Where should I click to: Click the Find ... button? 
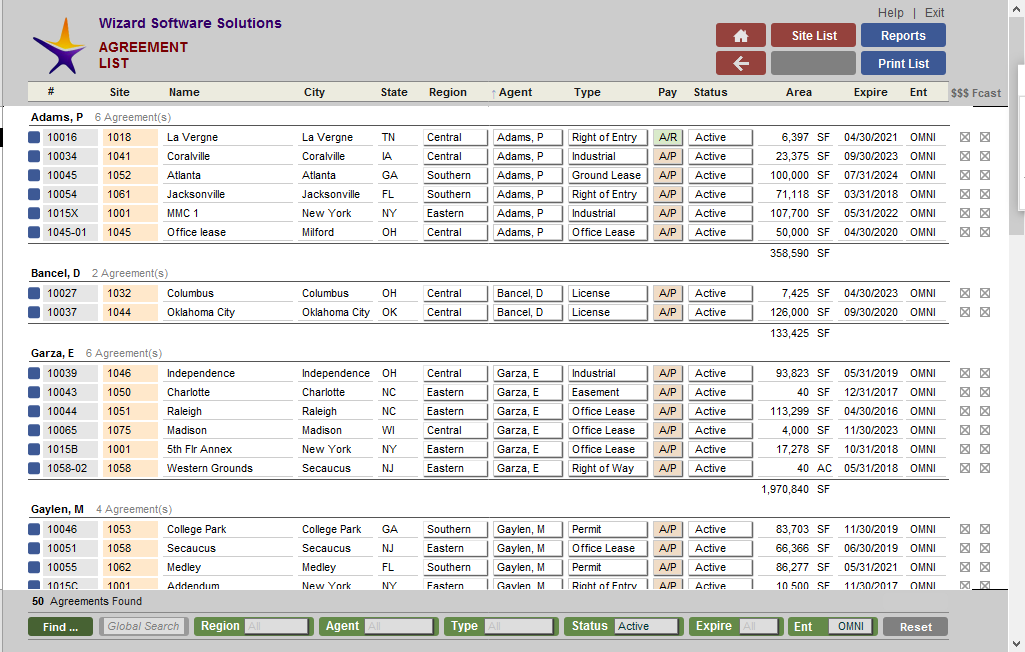pyautogui.click(x=60, y=626)
